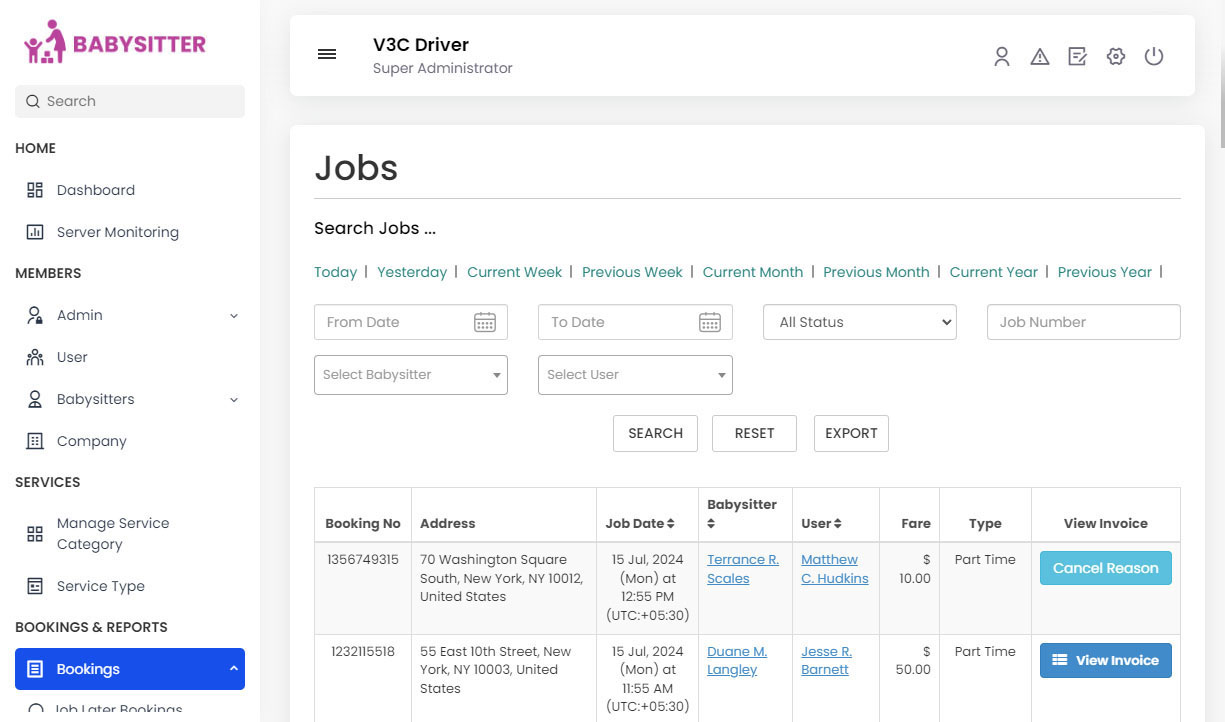This screenshot has width=1225, height=722.
Task: Log out using the power icon
Action: point(1154,56)
